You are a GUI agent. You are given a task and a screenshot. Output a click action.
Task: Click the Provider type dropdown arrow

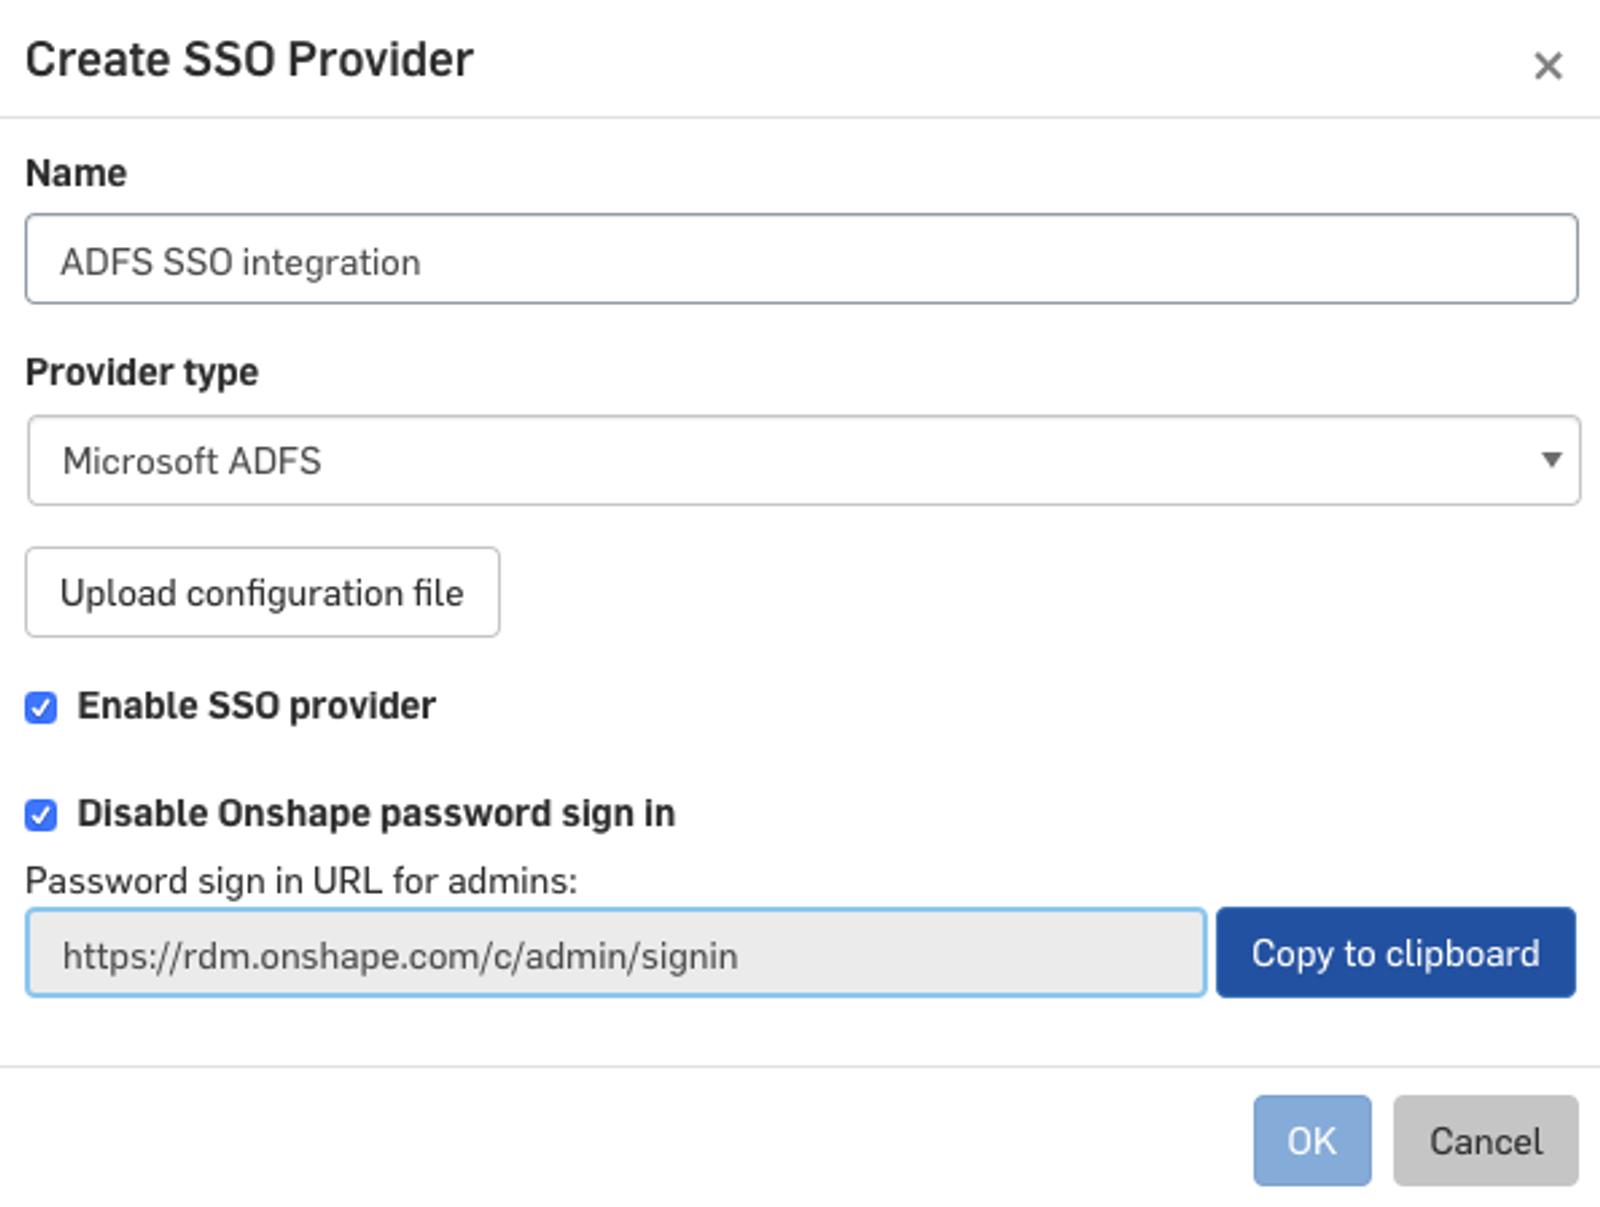tap(1551, 460)
